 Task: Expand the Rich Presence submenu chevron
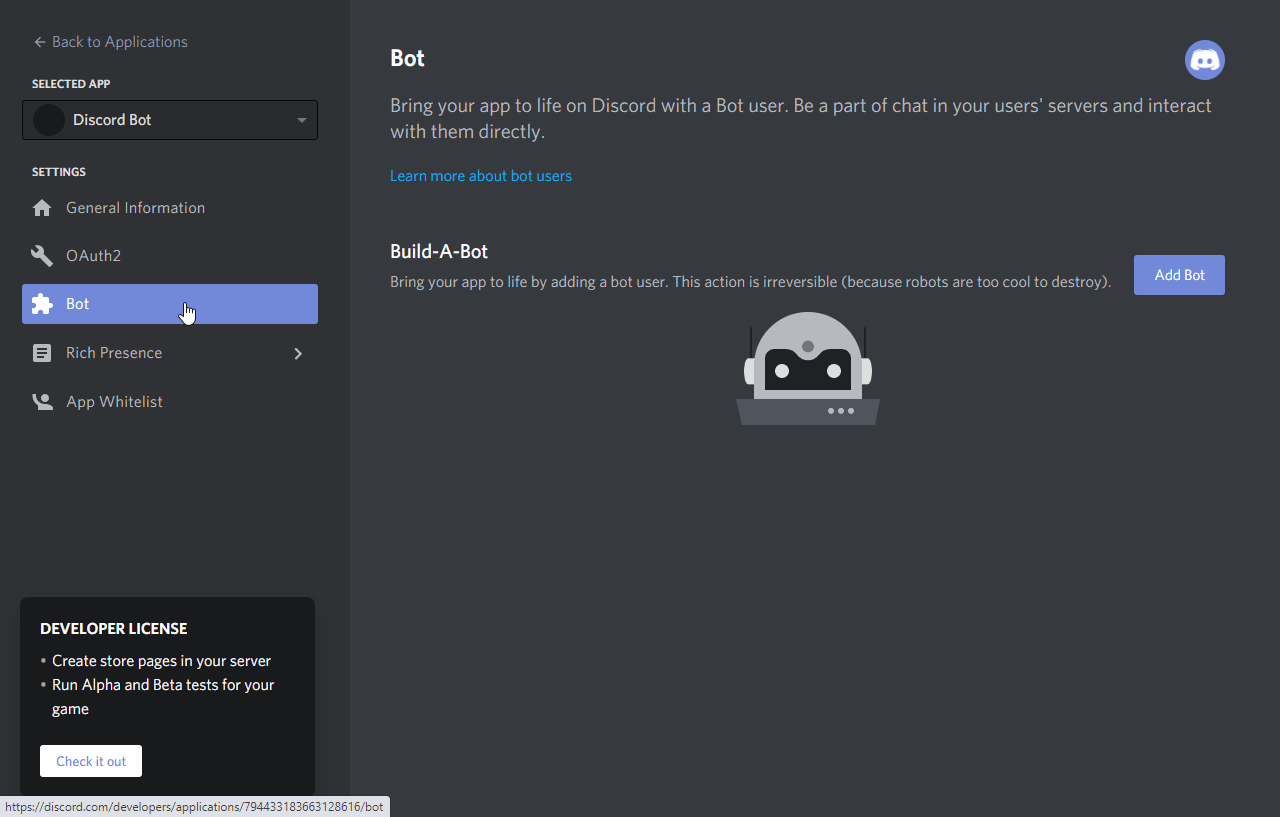point(298,353)
